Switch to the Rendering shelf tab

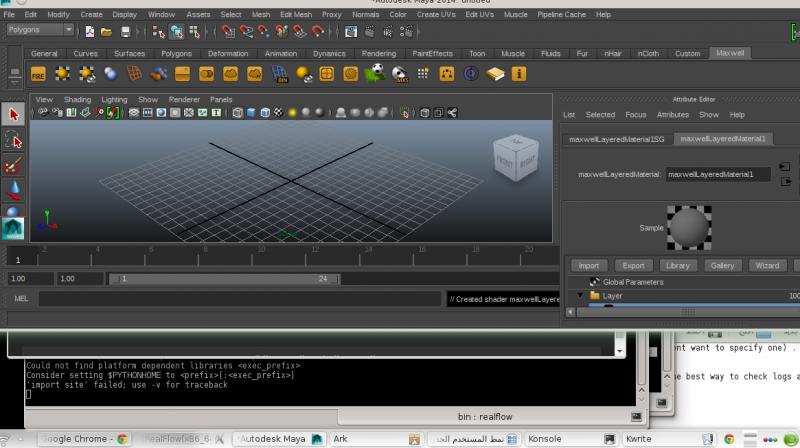(x=379, y=53)
